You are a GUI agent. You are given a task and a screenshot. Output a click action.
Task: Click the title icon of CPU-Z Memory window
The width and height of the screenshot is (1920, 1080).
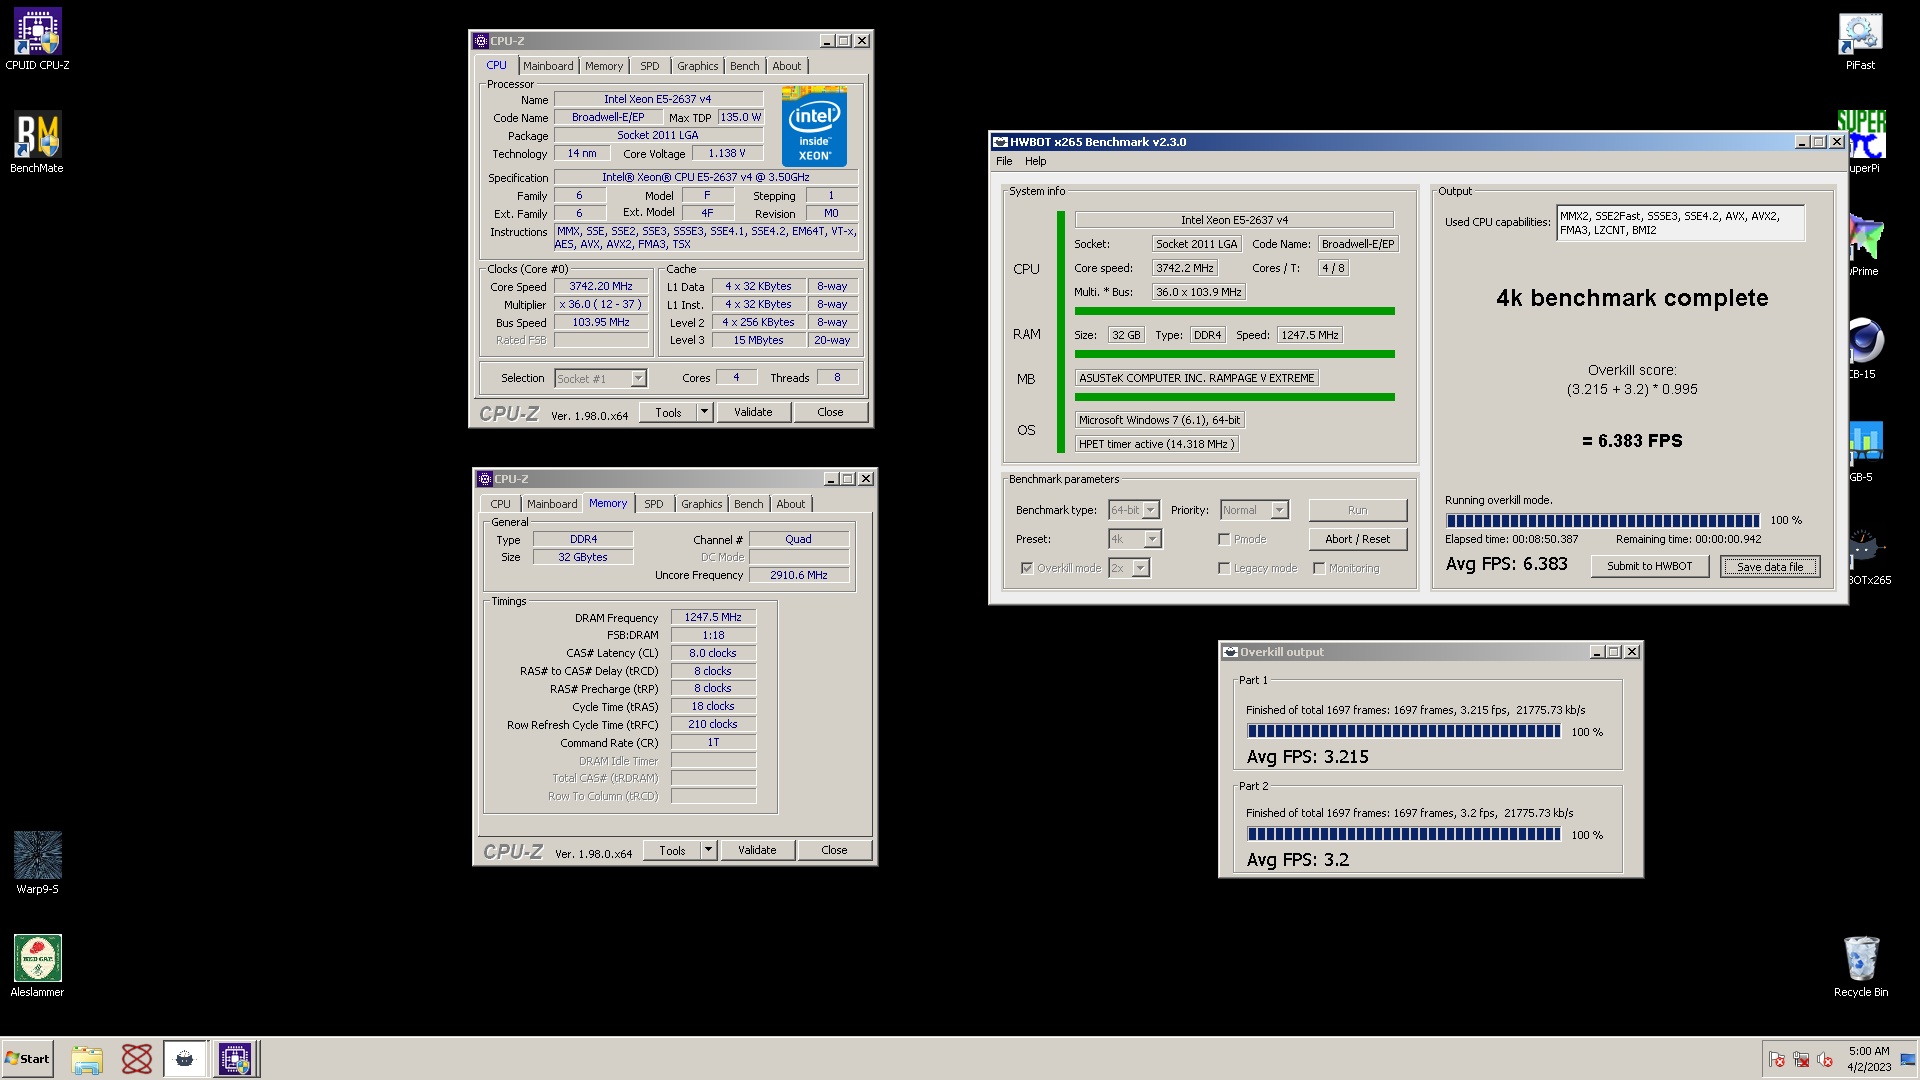485,479
